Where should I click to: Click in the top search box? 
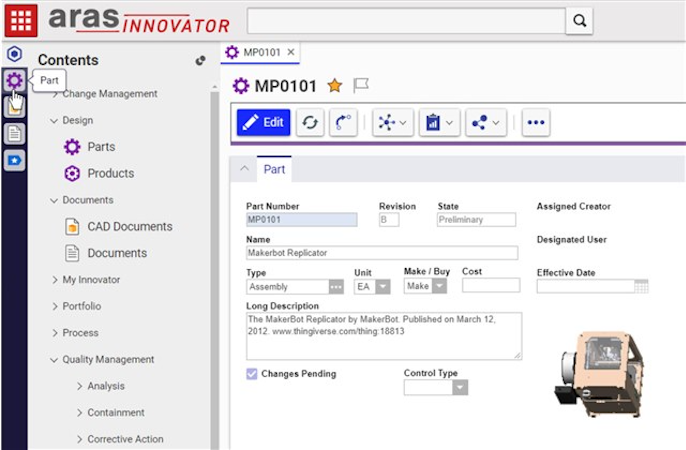coord(406,21)
